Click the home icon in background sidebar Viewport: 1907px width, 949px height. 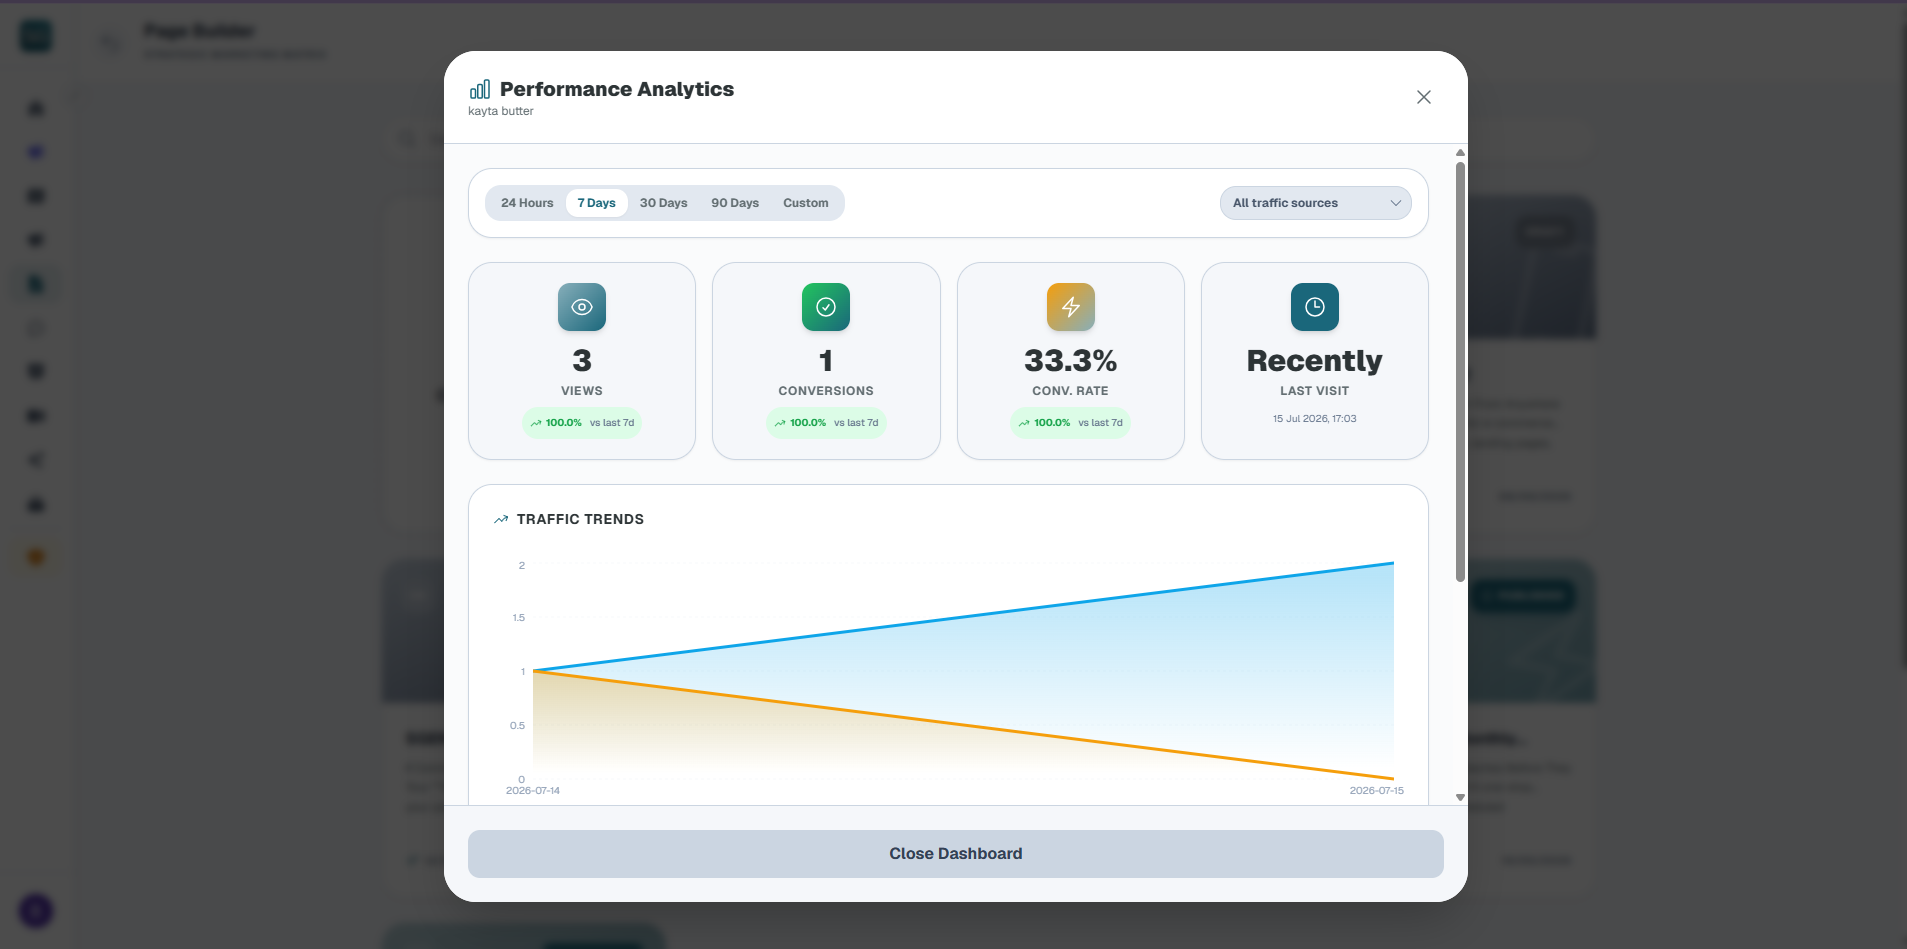[x=36, y=108]
